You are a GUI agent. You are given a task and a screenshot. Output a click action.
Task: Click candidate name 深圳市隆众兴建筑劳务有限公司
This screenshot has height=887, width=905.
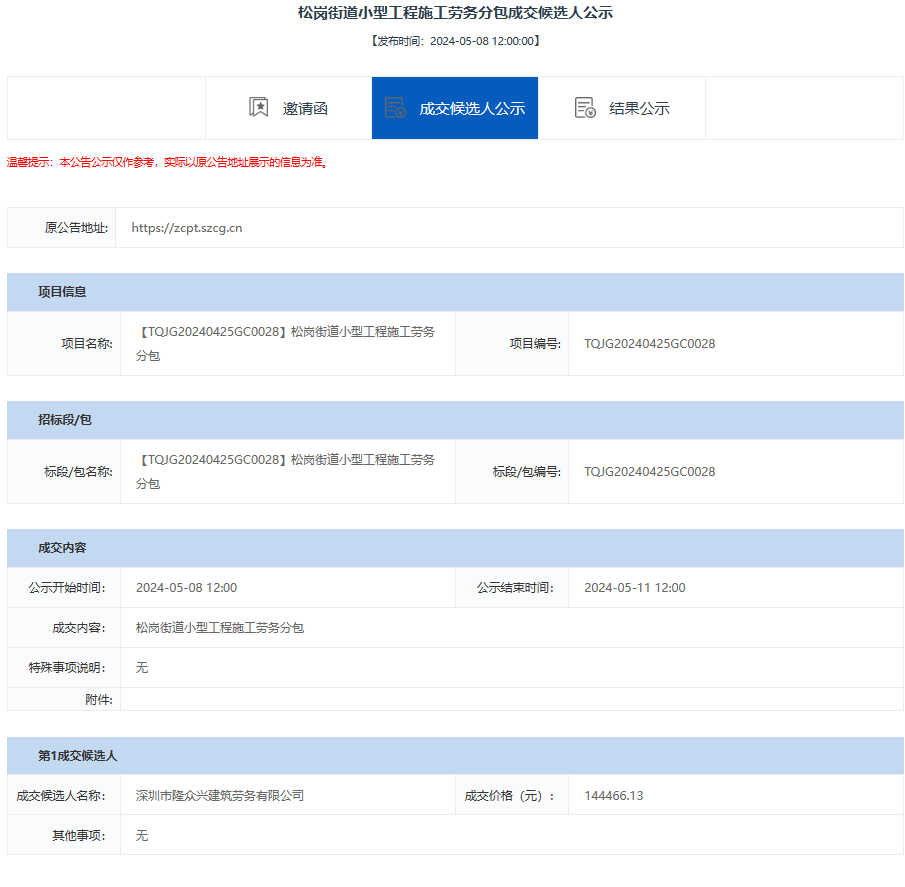220,796
